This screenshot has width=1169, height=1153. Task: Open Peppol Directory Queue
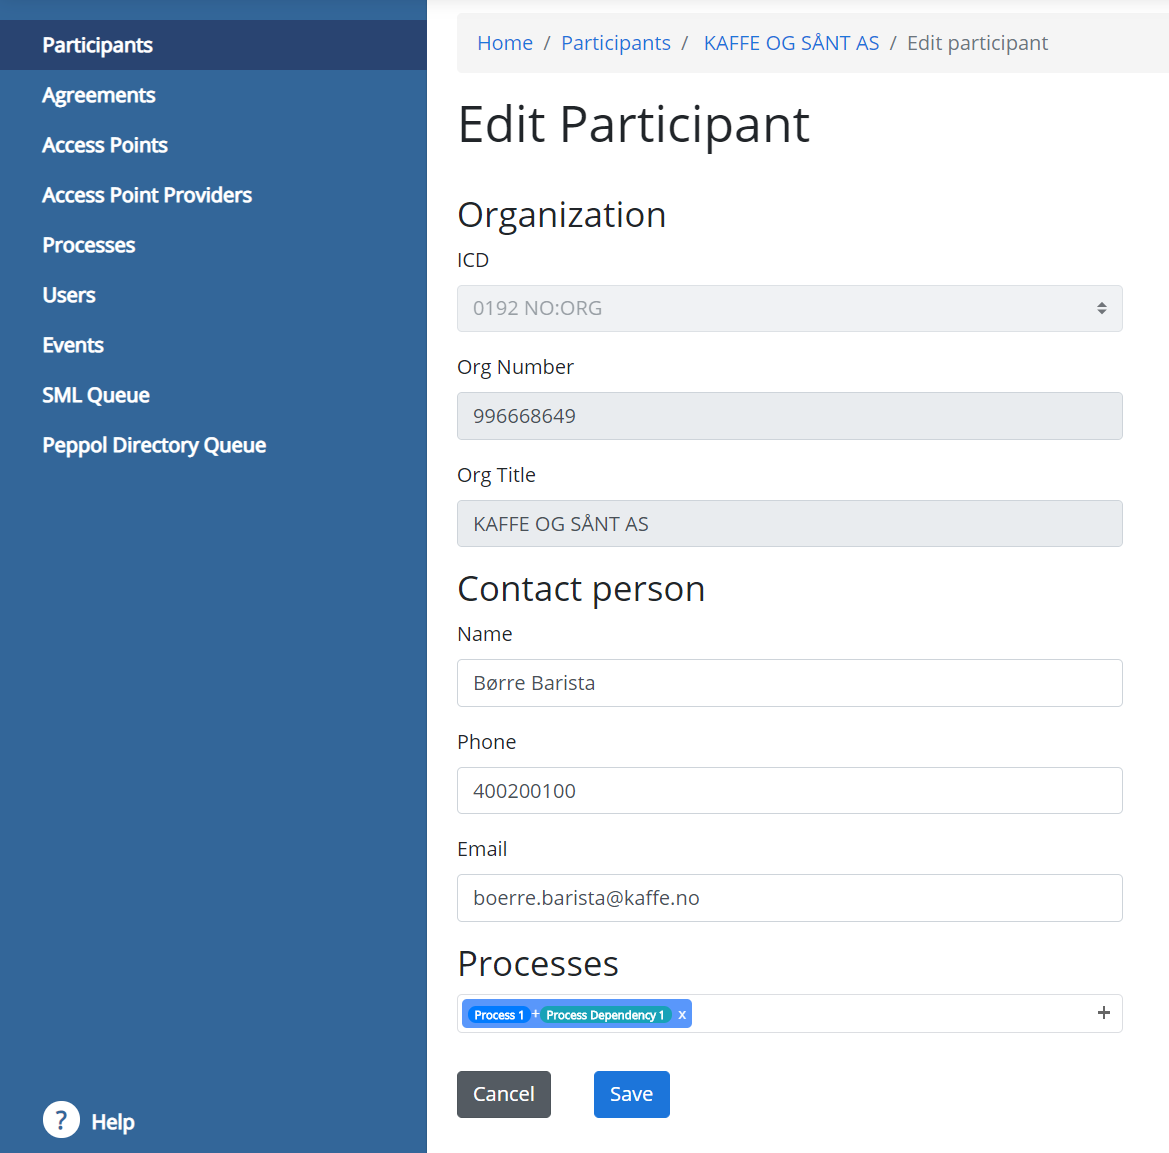[153, 446]
